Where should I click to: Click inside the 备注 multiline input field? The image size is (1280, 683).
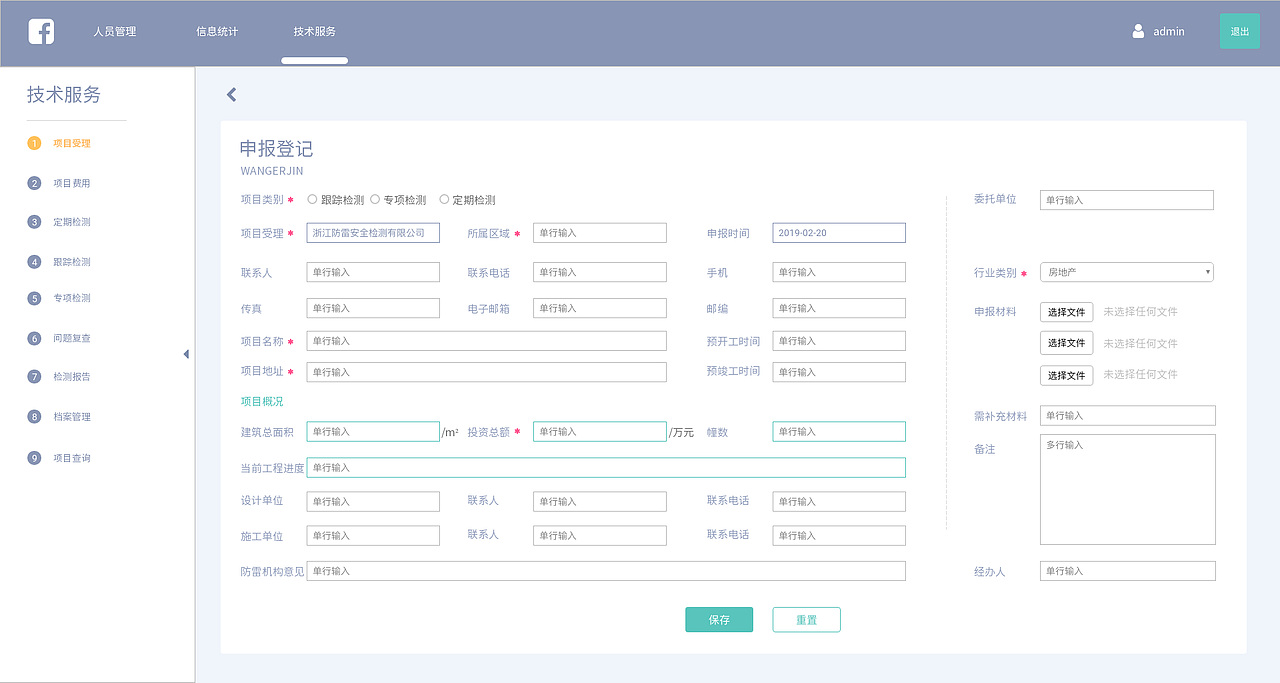(x=1127, y=488)
